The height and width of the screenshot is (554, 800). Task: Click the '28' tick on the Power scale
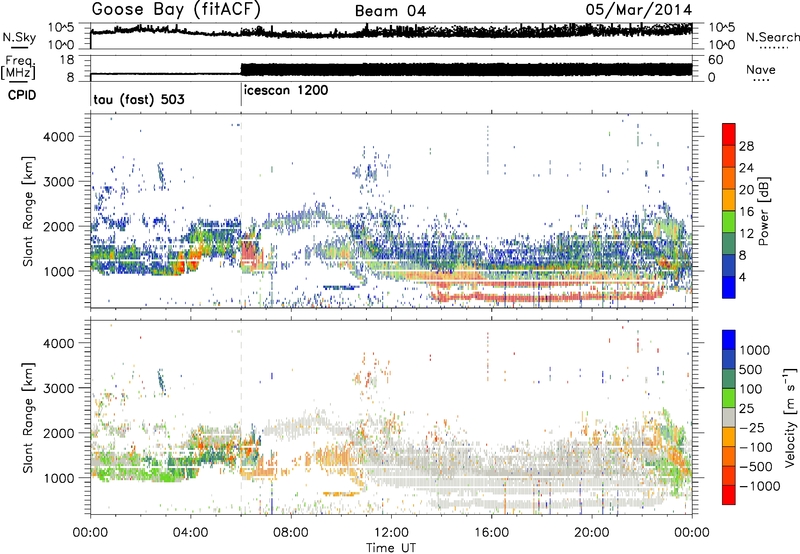coord(746,146)
